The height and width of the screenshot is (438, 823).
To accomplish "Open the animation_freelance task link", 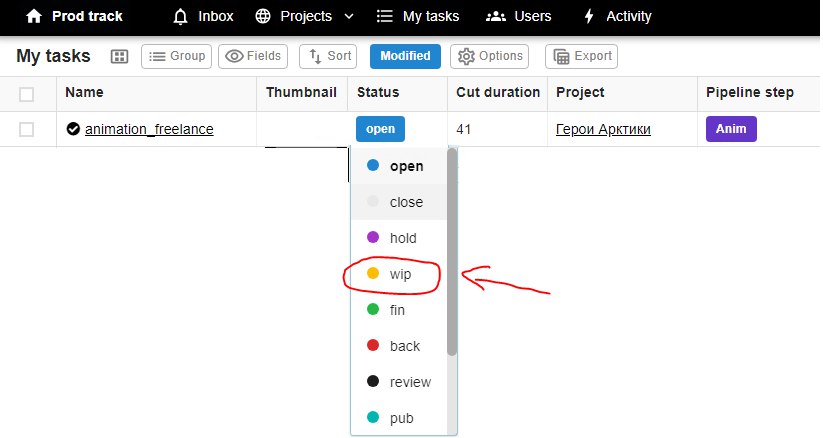I will [x=149, y=129].
